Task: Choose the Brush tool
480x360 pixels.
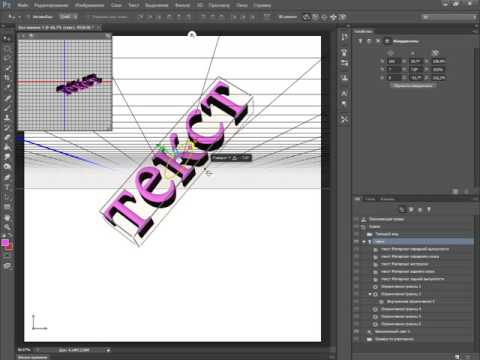Action: 7,107
